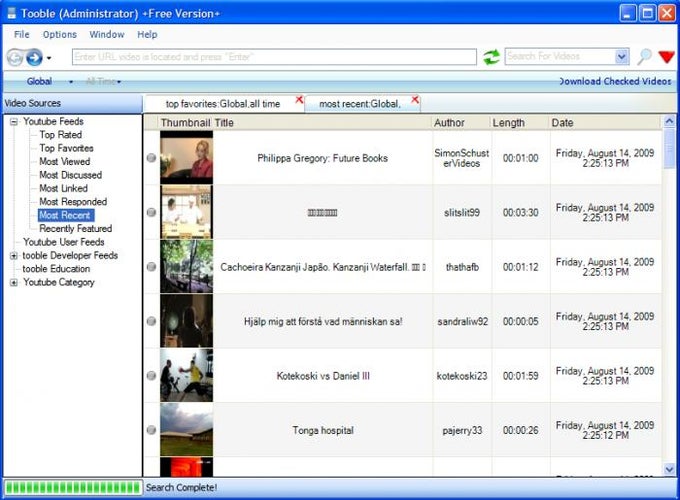Image resolution: width=680 pixels, height=500 pixels.
Task: Sort by Length column header
Action: point(520,123)
